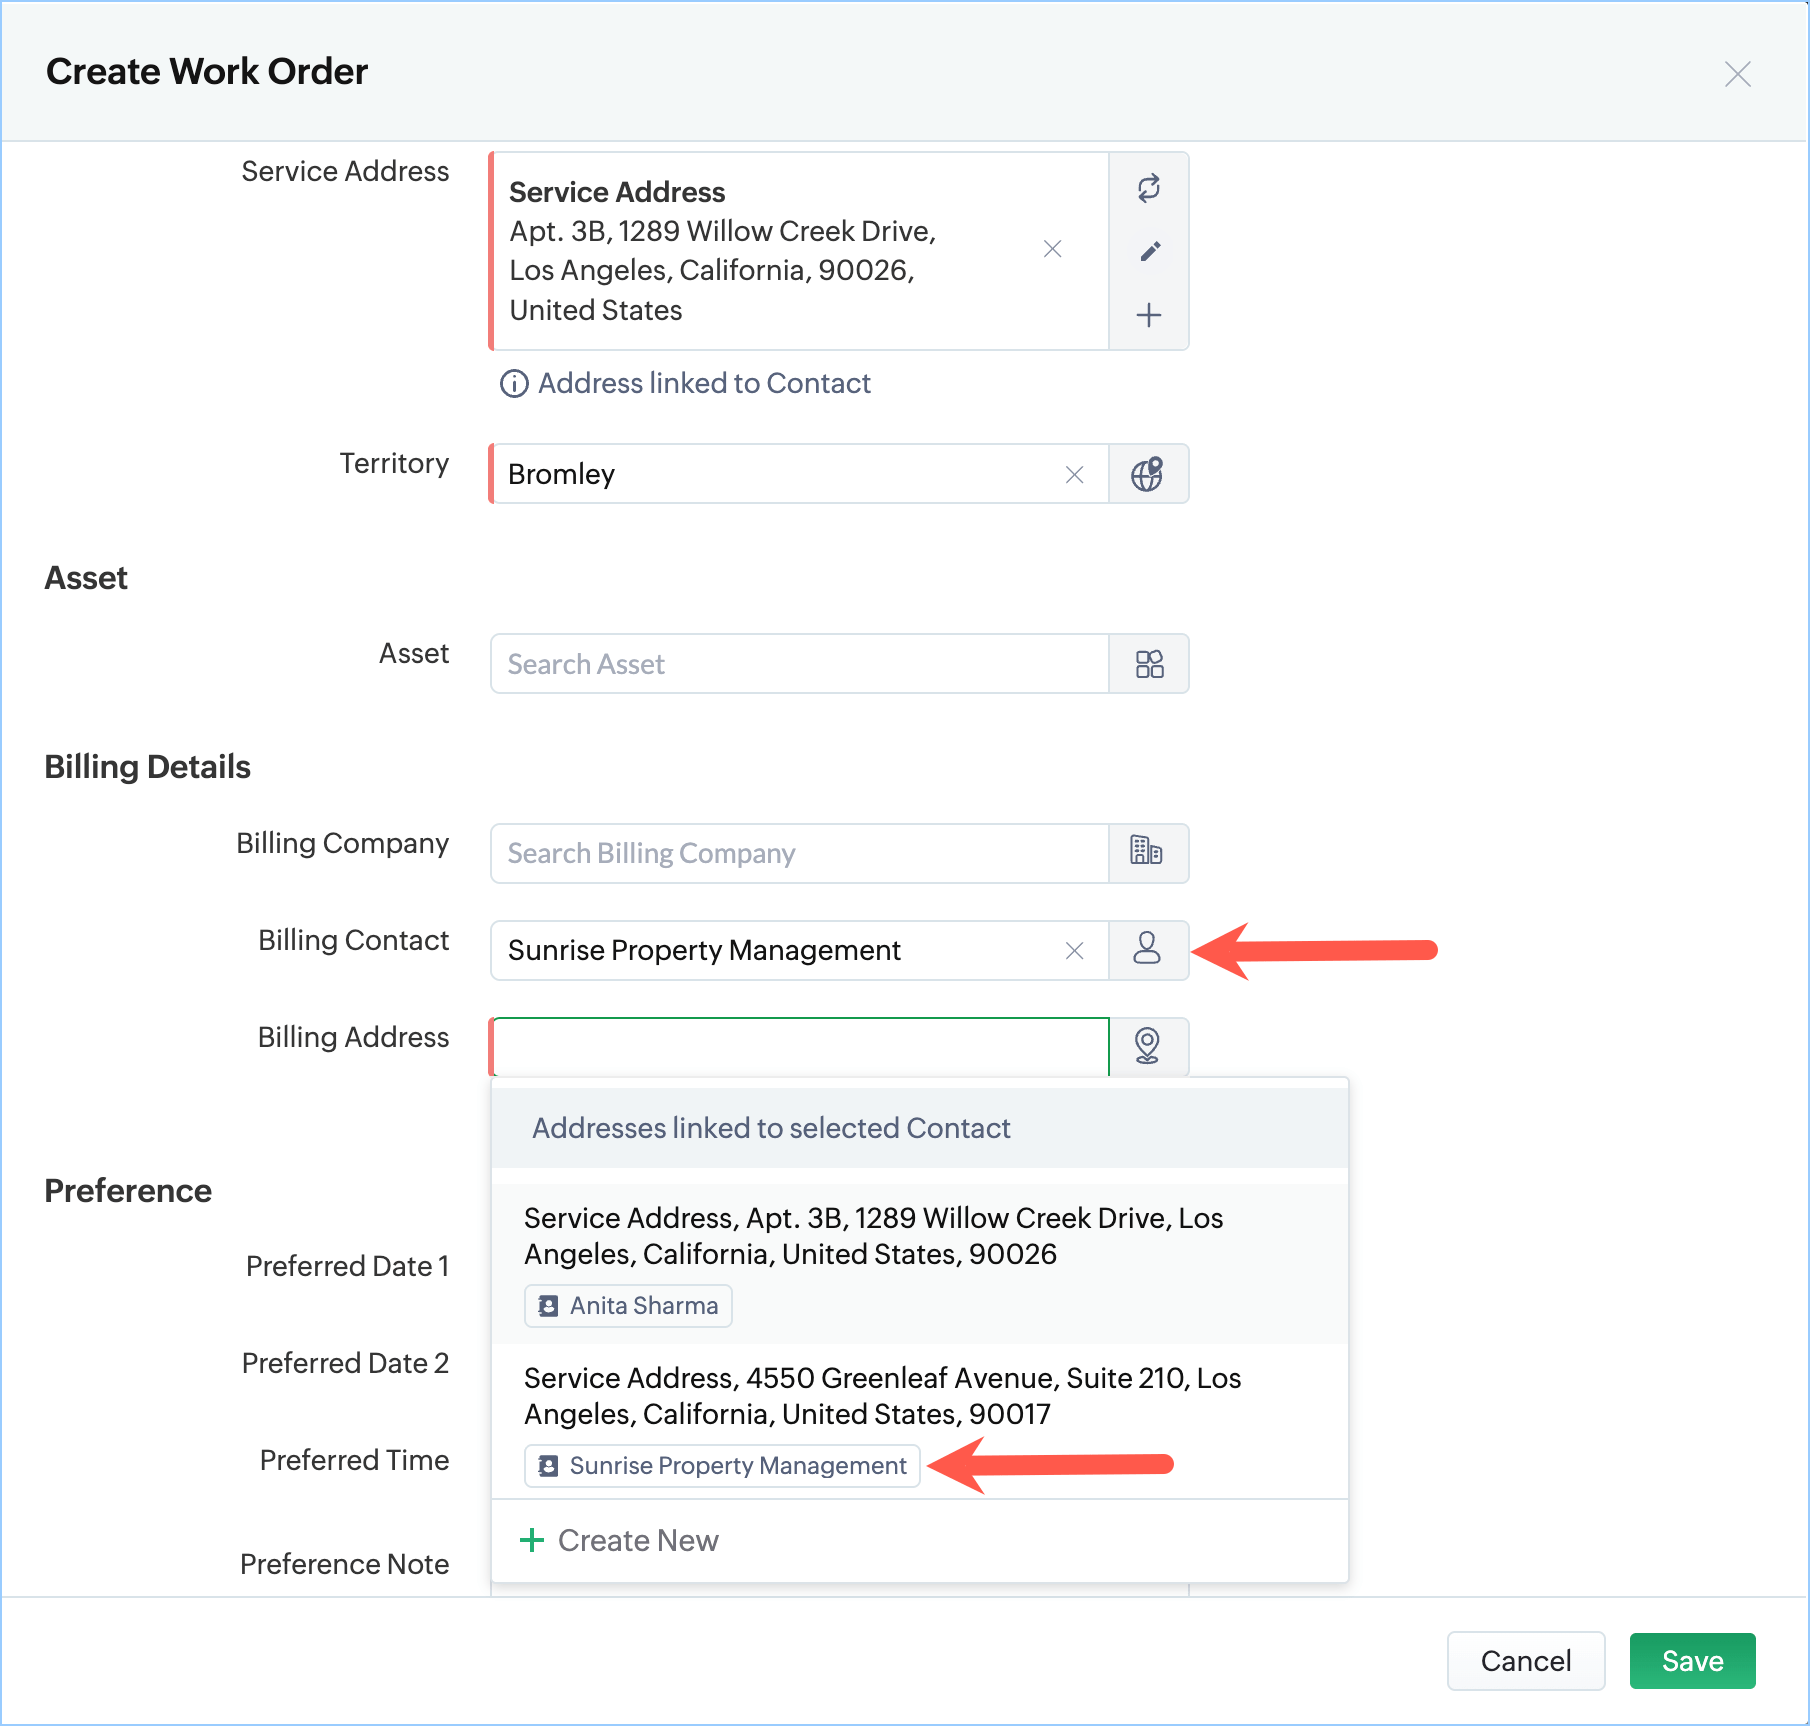Open the asset lookup grid icon

coord(1149,664)
